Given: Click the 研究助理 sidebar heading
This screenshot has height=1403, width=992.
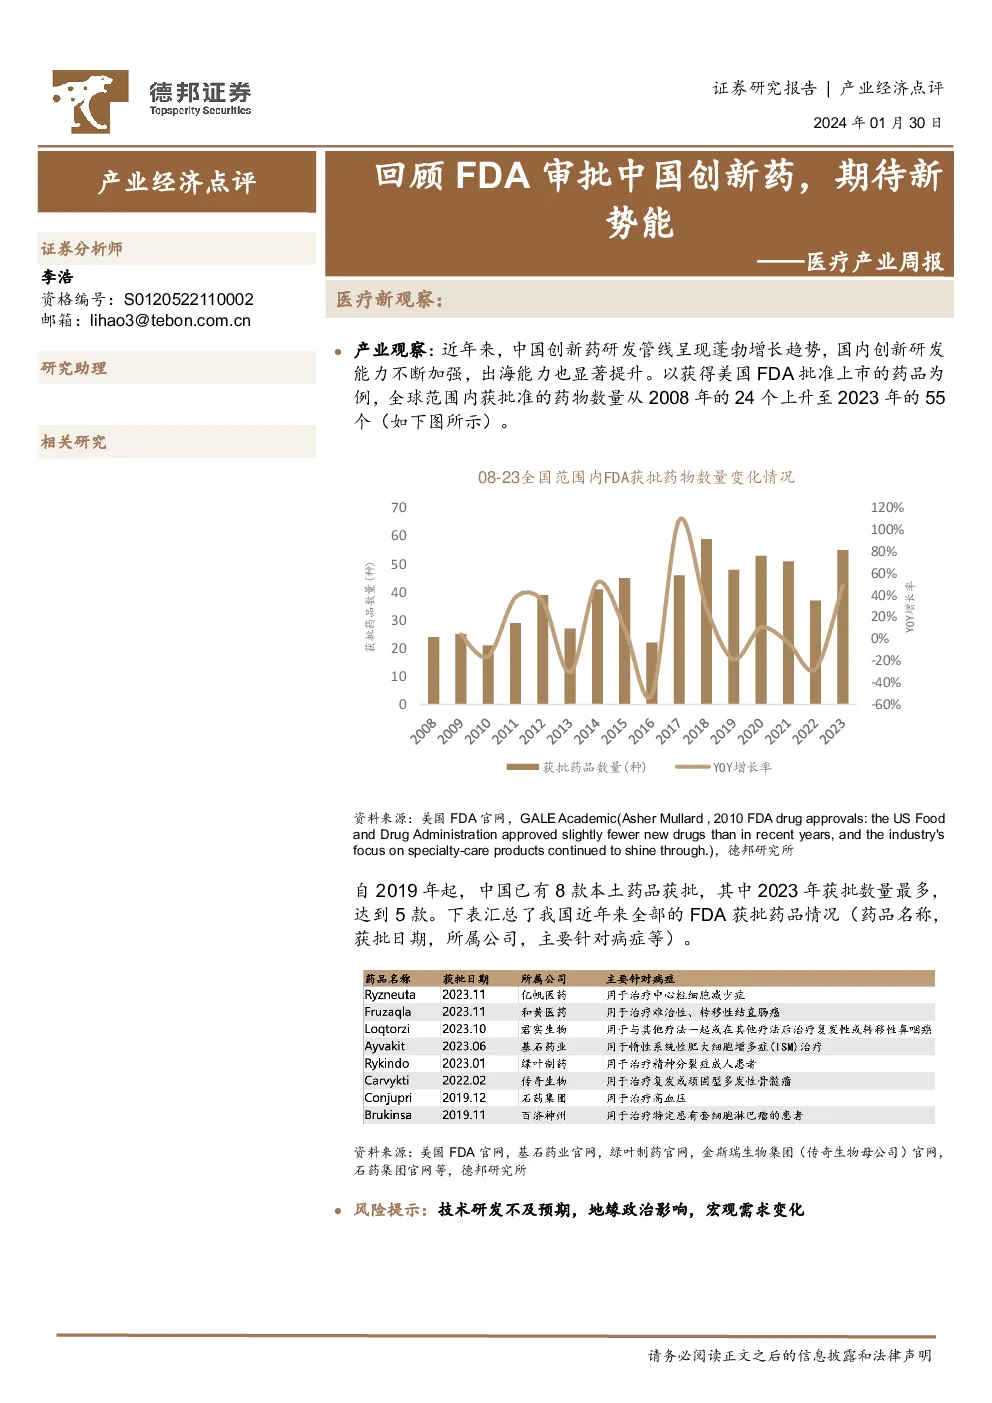Looking at the screenshot, I should [73, 369].
